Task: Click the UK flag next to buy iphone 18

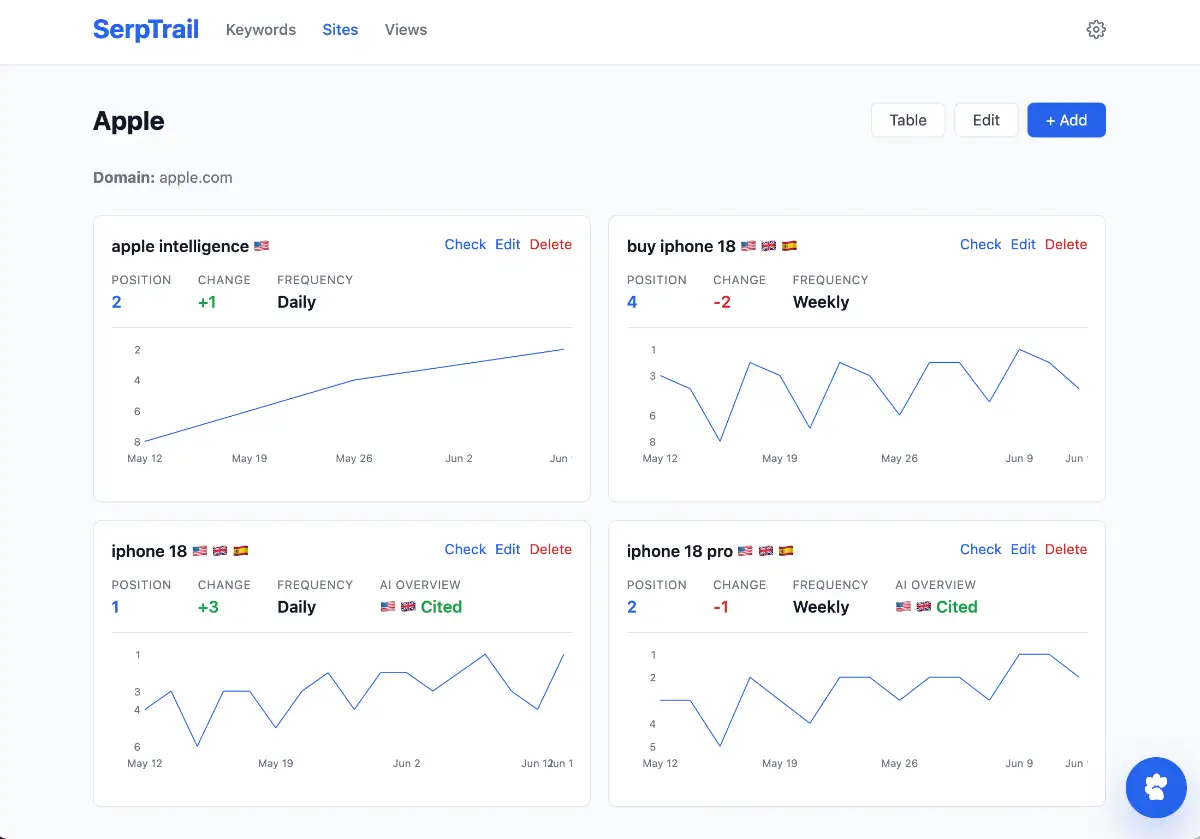Action: pos(769,246)
